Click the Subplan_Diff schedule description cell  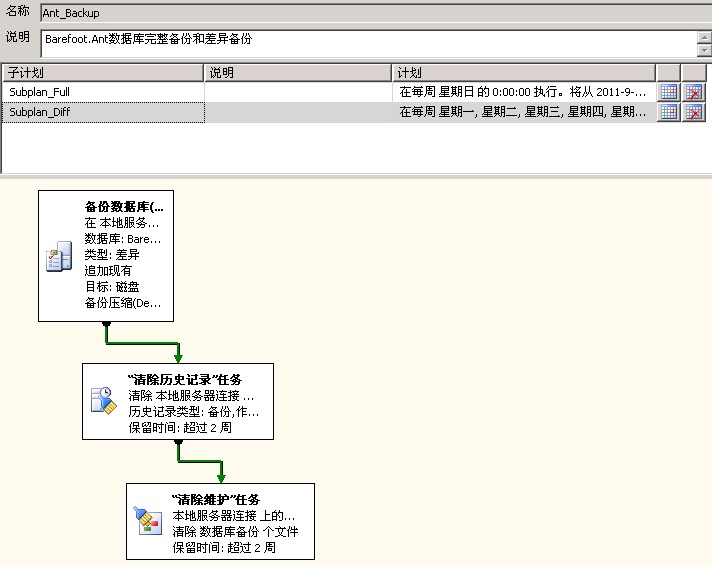[x=523, y=112]
